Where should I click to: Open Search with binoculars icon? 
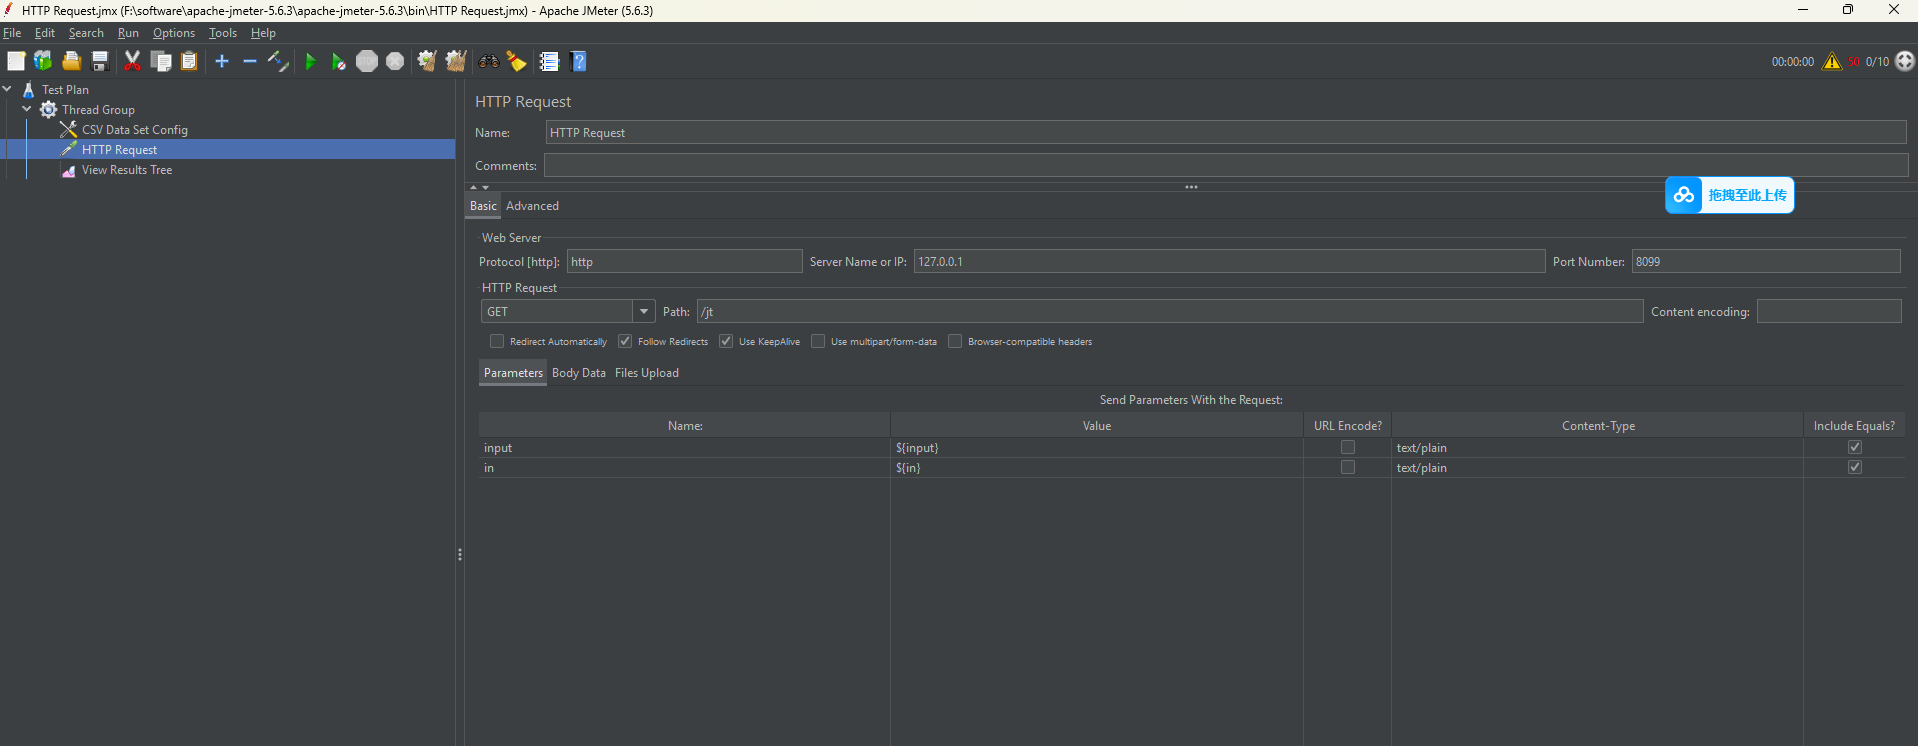click(x=488, y=61)
